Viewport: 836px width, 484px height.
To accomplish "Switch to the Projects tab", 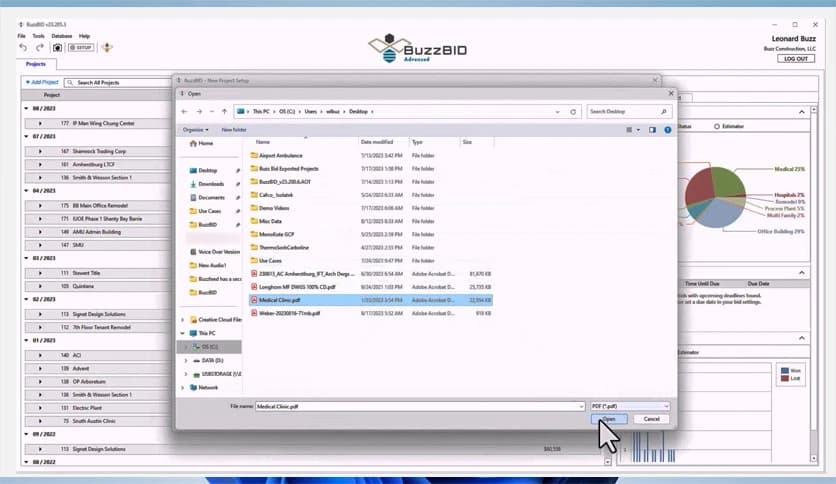I will click(36, 64).
